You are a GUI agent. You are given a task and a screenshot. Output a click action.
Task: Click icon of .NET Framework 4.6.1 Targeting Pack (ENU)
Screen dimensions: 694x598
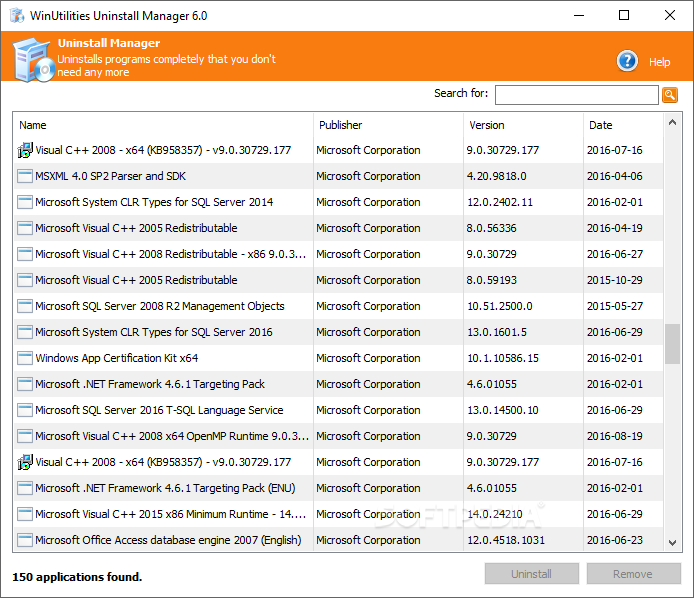[x=25, y=488]
